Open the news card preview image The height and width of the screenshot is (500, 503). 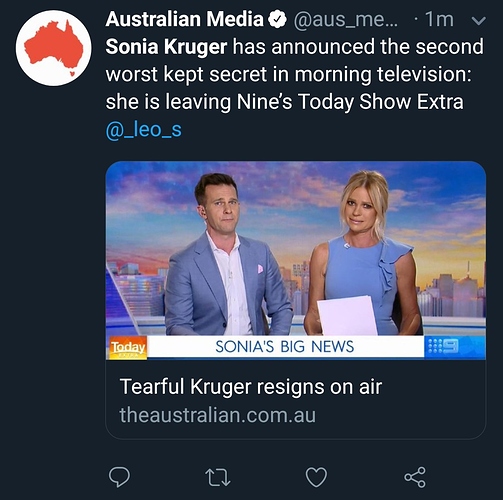coord(296,260)
